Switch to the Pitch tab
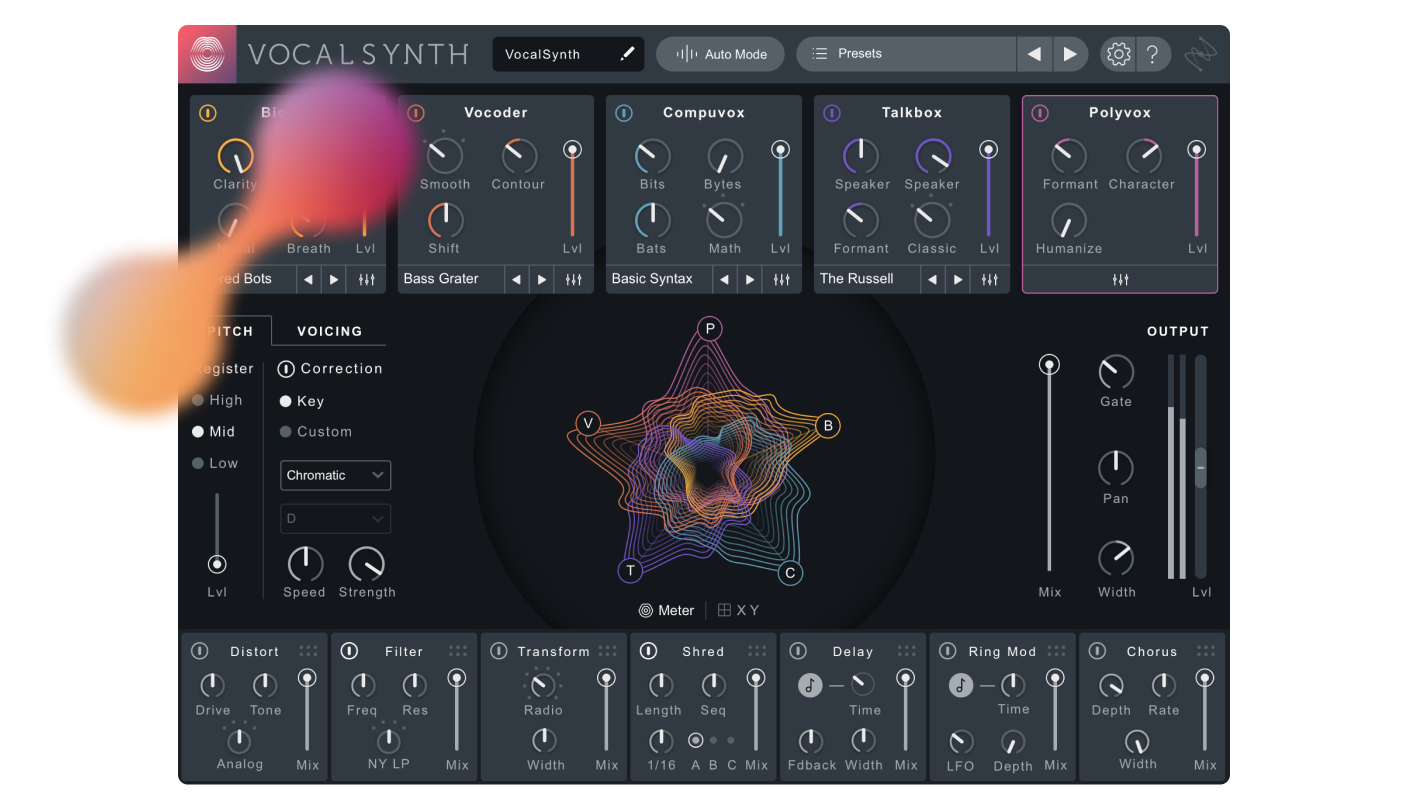 (x=229, y=331)
